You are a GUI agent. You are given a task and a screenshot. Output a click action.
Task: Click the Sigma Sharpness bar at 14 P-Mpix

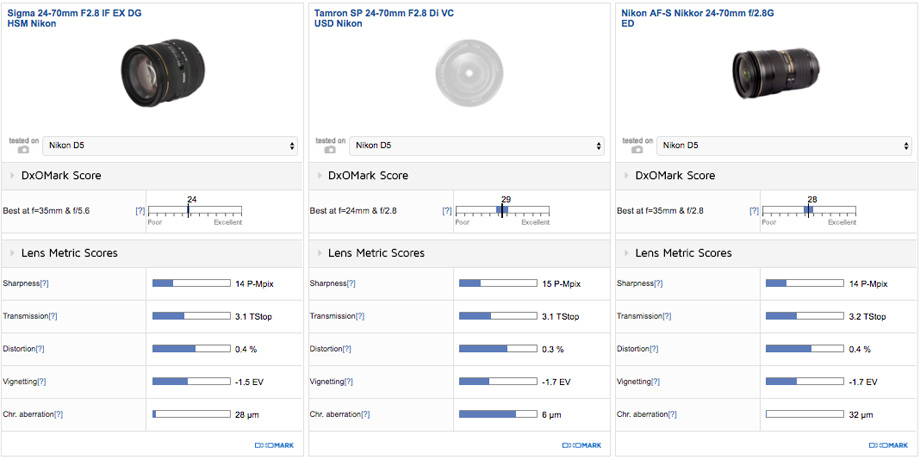191,283
